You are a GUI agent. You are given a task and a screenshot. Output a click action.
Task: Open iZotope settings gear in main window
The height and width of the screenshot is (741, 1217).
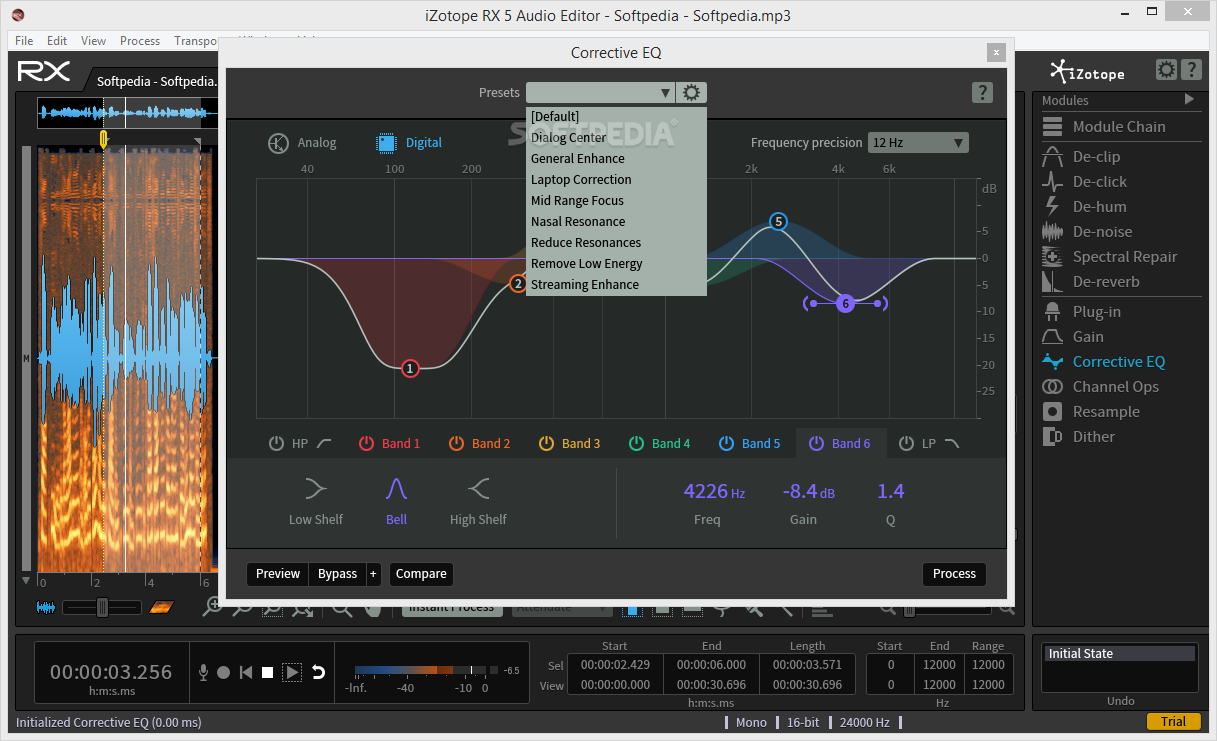point(1166,70)
